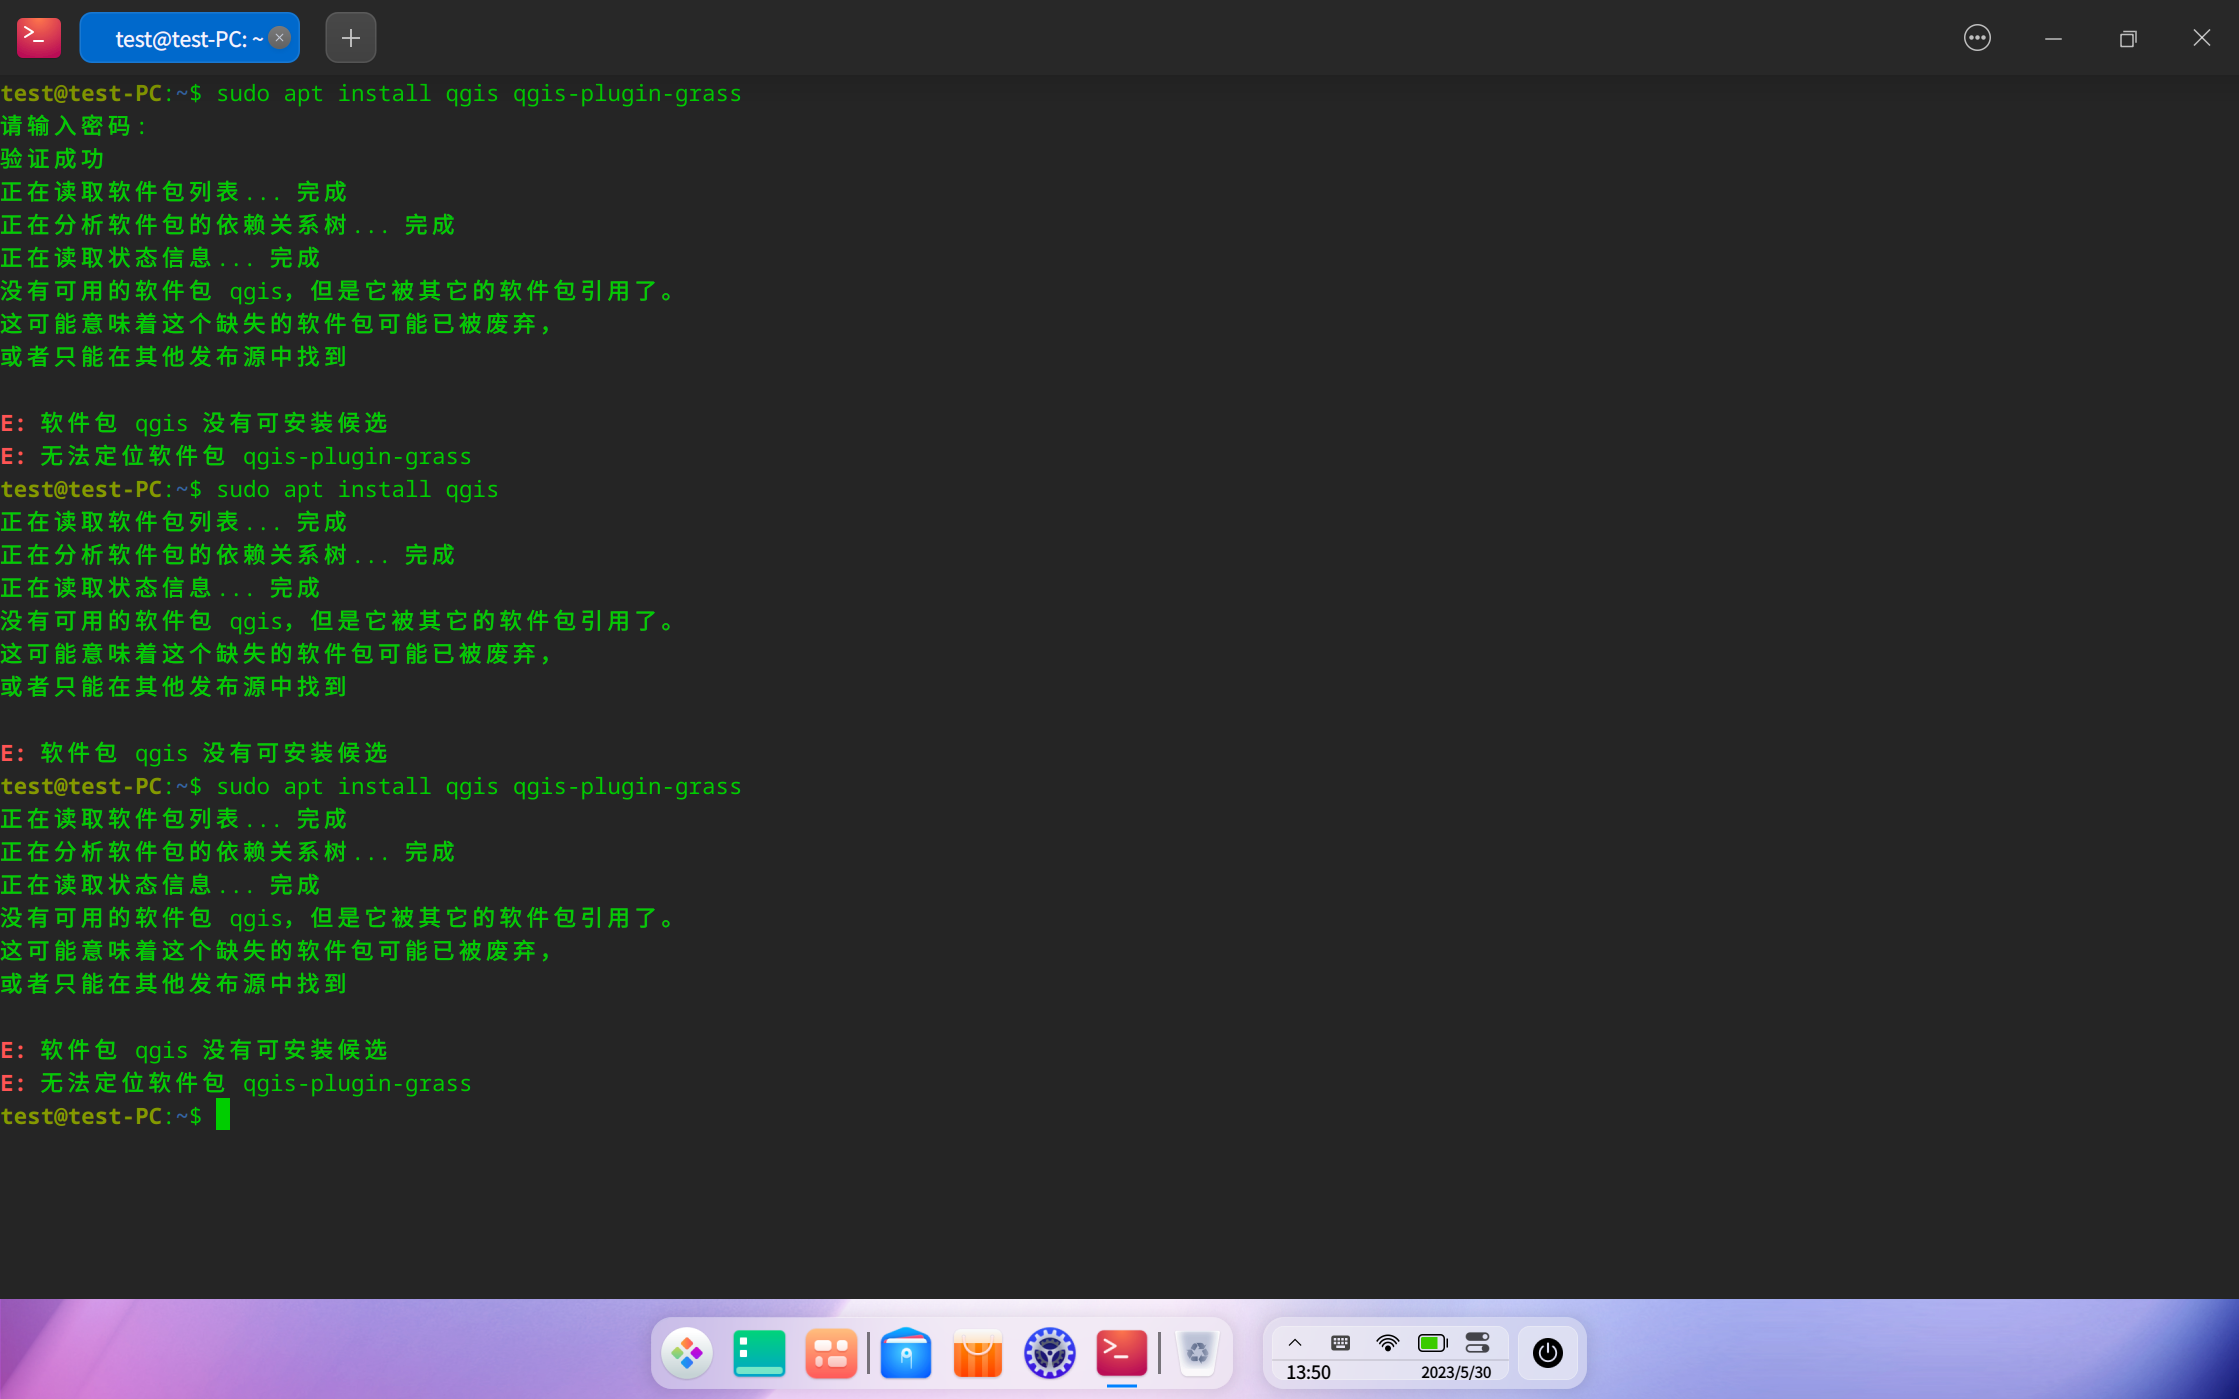
Task: Close the test@test-PC tab
Action: 279,38
